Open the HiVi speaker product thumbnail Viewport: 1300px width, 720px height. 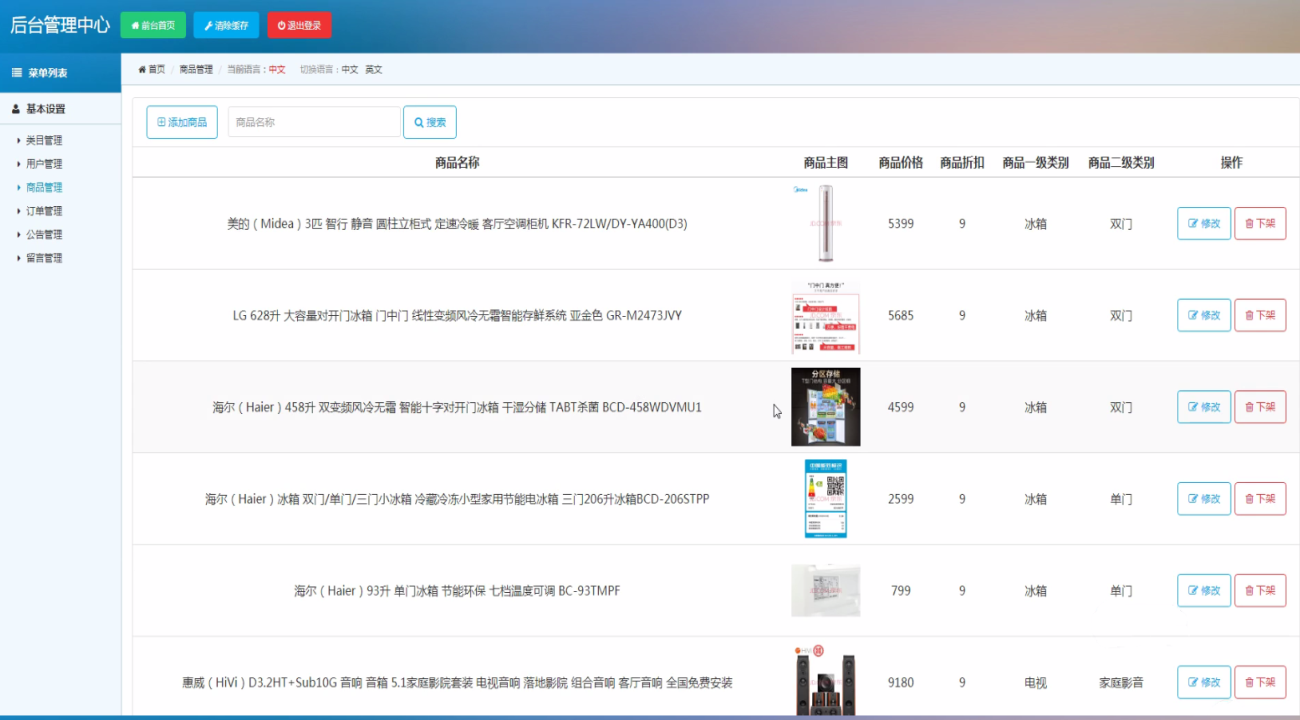tap(825, 680)
